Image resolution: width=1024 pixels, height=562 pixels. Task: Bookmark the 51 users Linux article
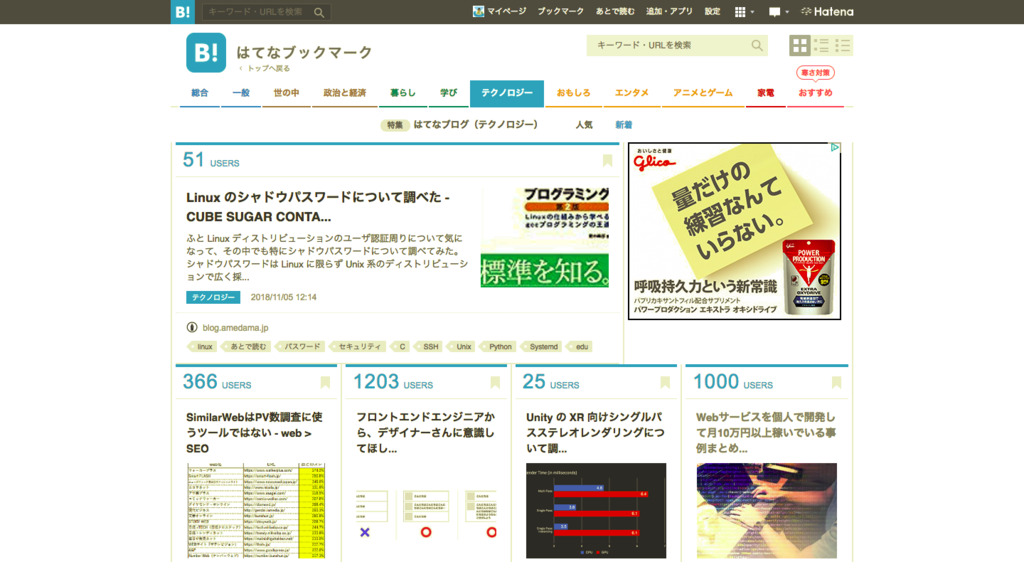tap(607, 161)
